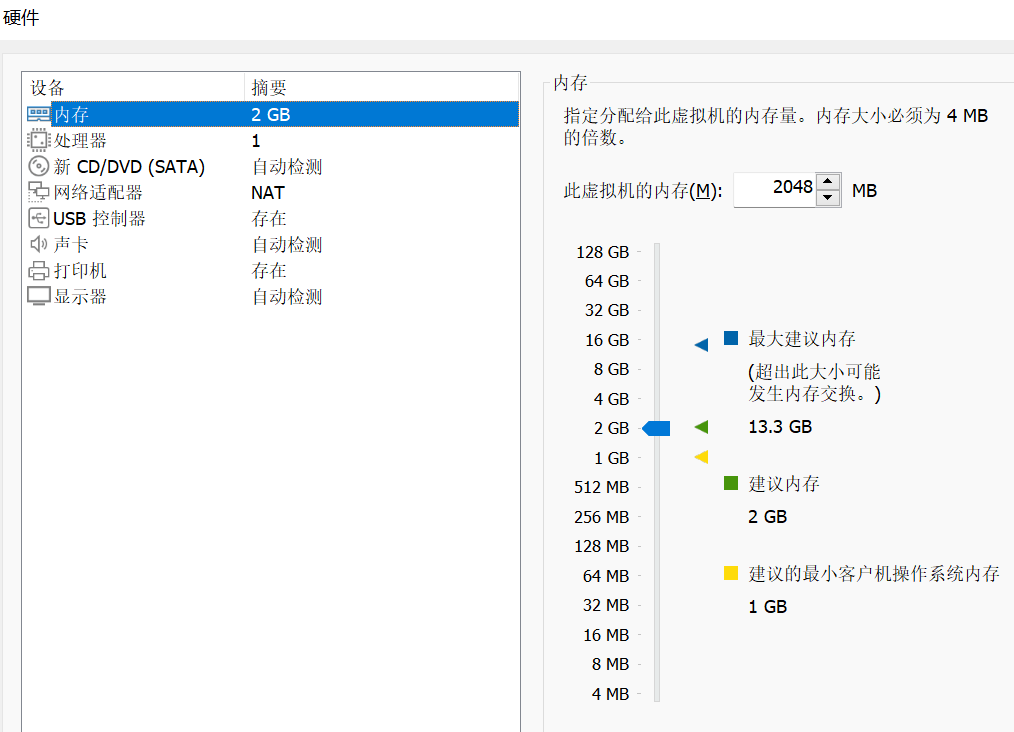Click the 64 GB scale label
Screen dimensions: 1014x732
pos(607,281)
